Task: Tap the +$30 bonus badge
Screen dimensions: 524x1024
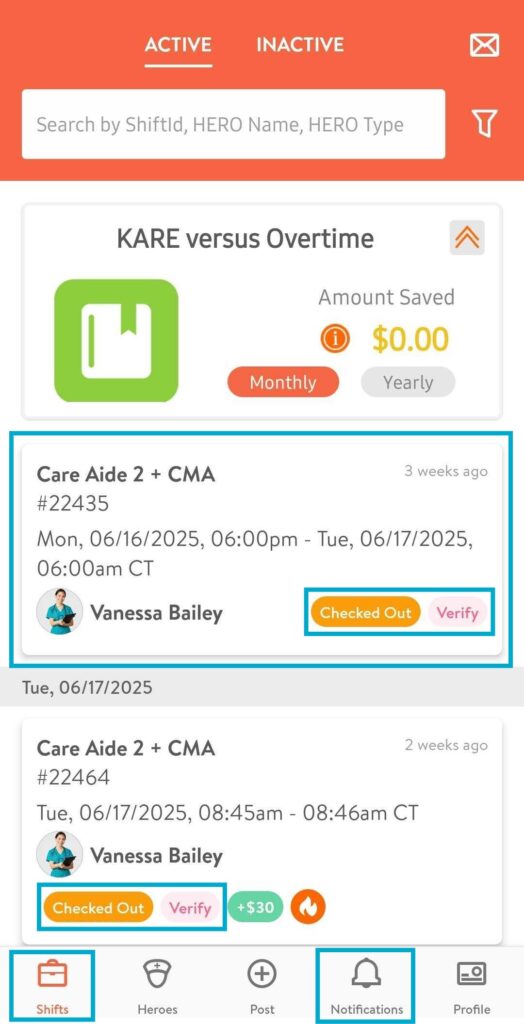Action: pyautogui.click(x=255, y=908)
